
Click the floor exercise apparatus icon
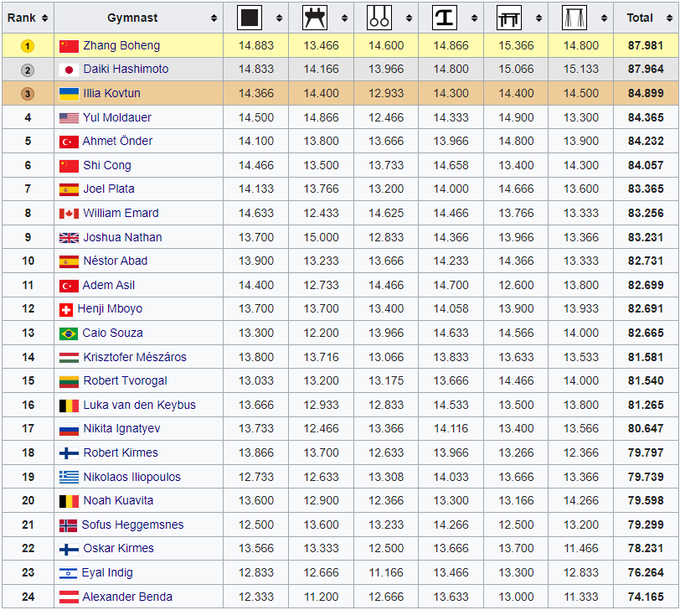(x=250, y=18)
